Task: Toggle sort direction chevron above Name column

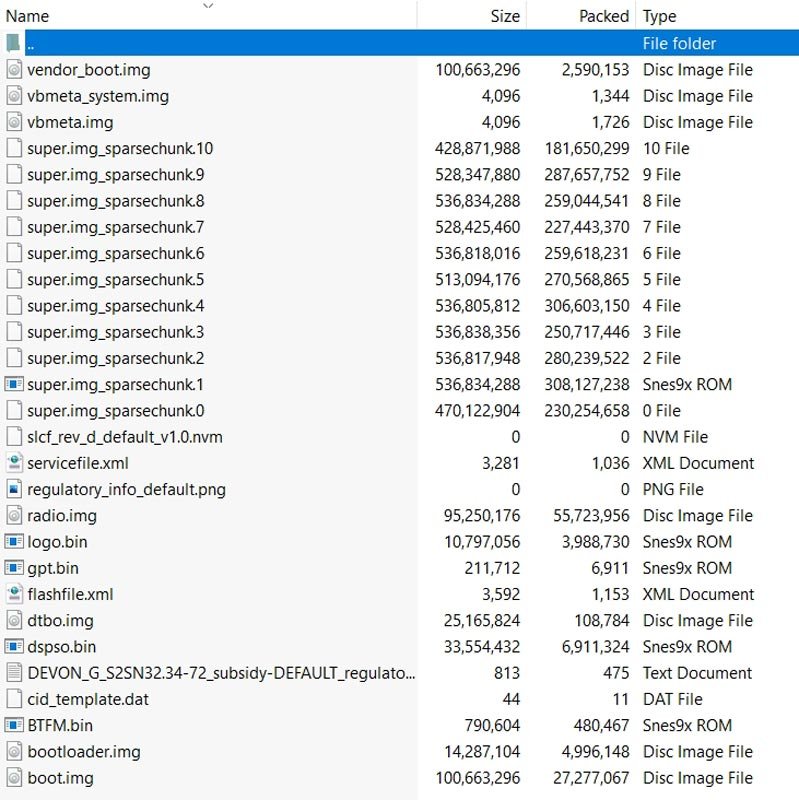Action: click(208, 5)
